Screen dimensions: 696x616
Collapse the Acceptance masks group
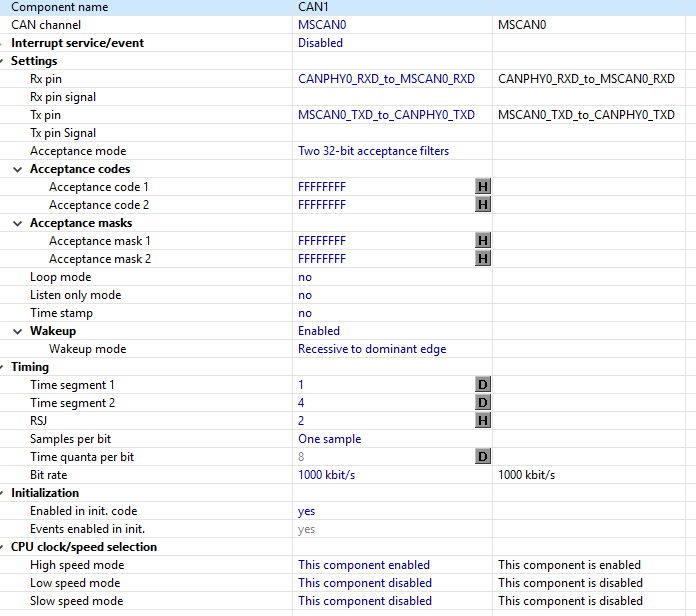18,223
